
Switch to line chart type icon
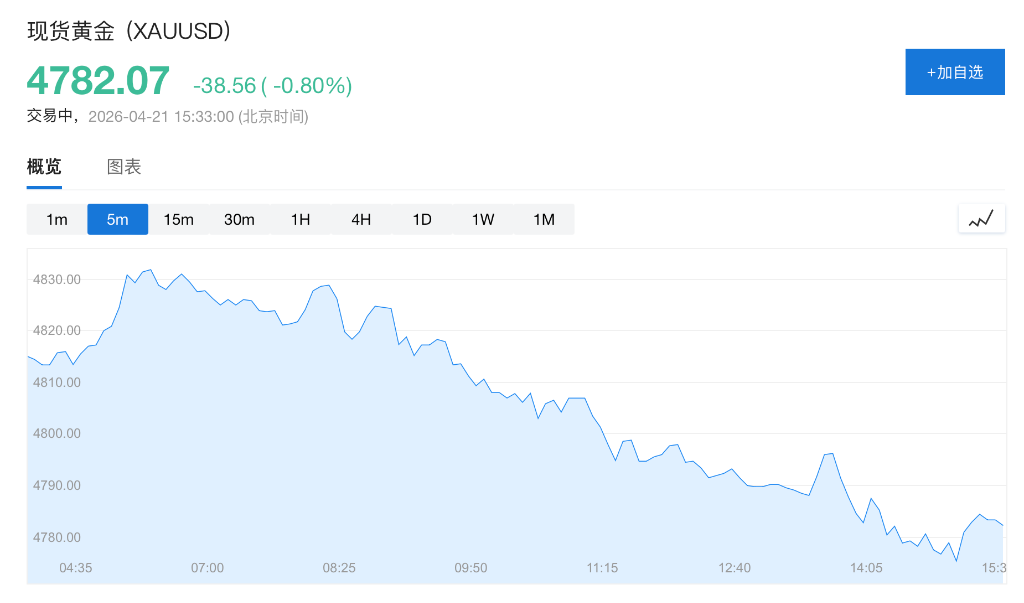[981, 218]
